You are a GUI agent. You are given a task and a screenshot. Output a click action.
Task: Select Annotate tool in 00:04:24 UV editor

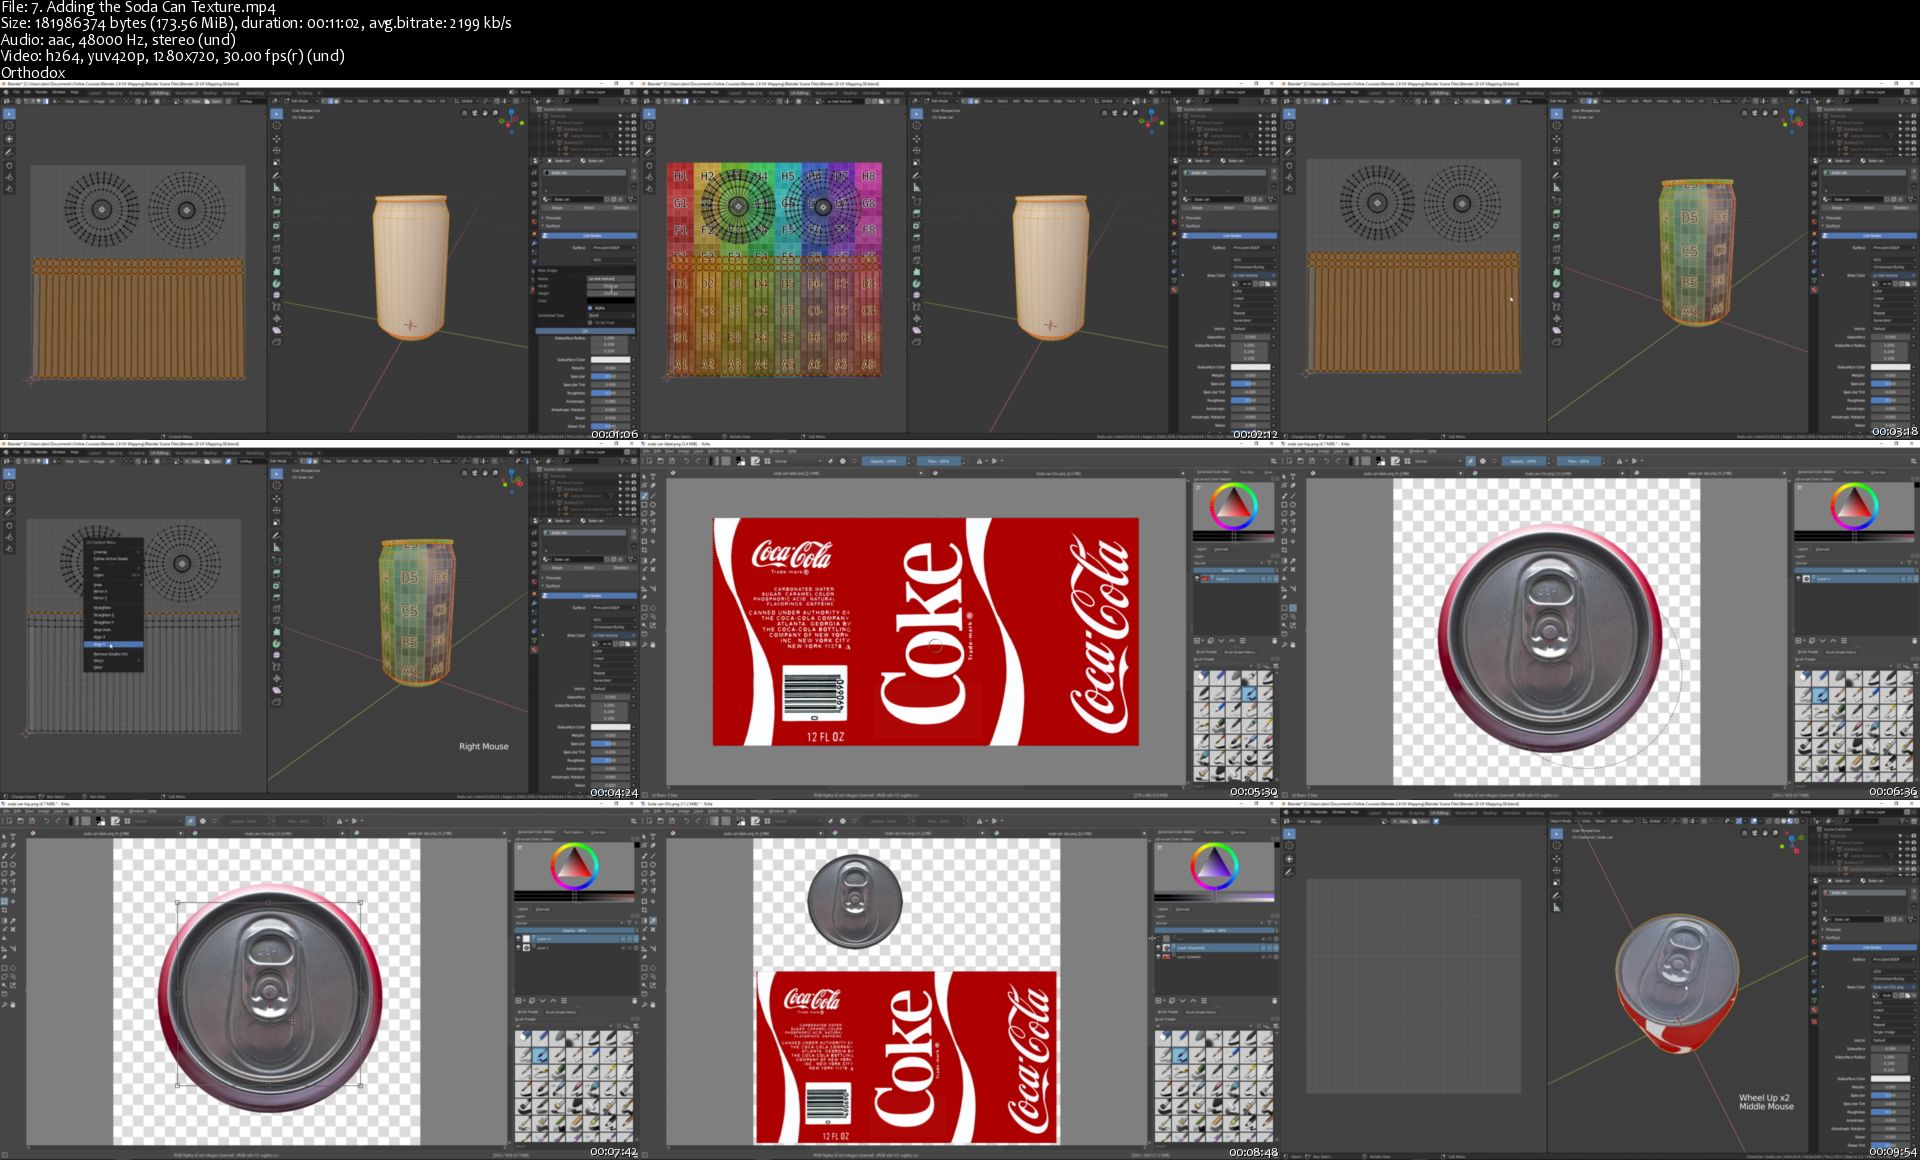(9, 512)
